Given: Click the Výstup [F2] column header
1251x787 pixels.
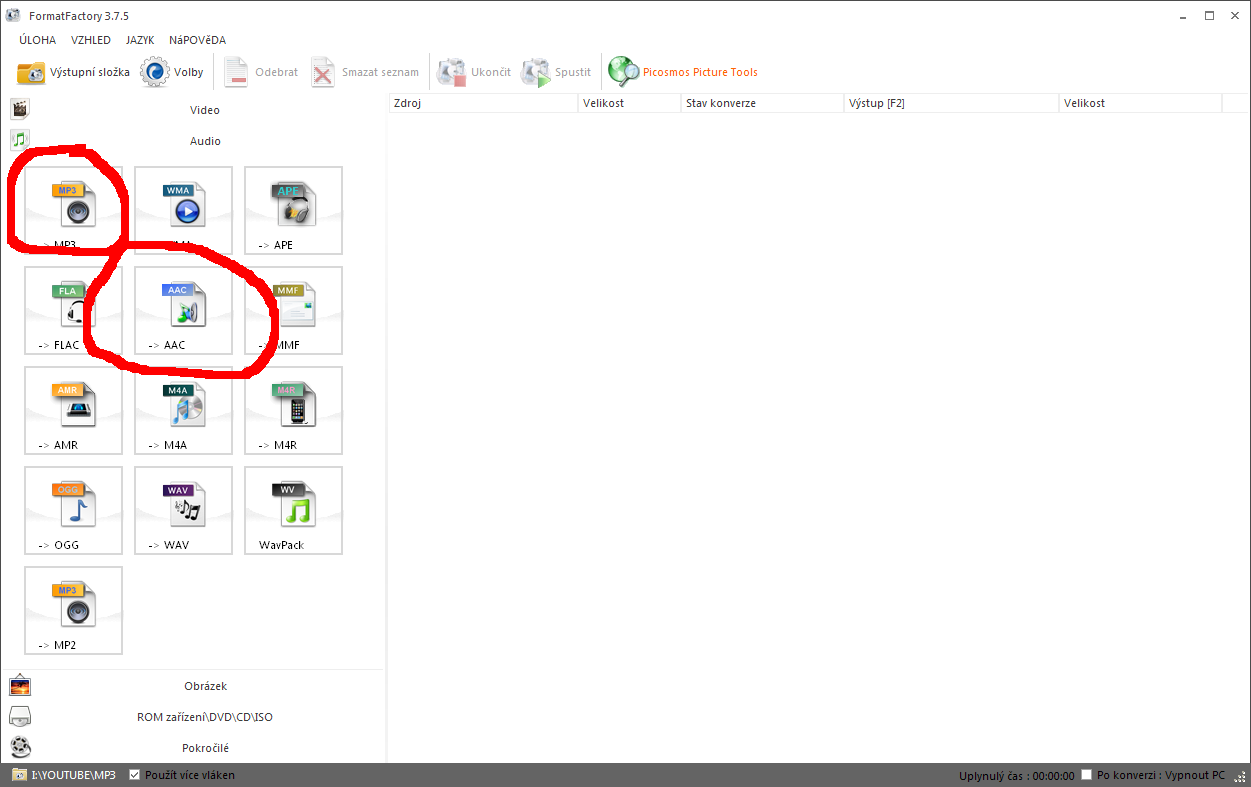Looking at the screenshot, I should pyautogui.click(x=951, y=103).
